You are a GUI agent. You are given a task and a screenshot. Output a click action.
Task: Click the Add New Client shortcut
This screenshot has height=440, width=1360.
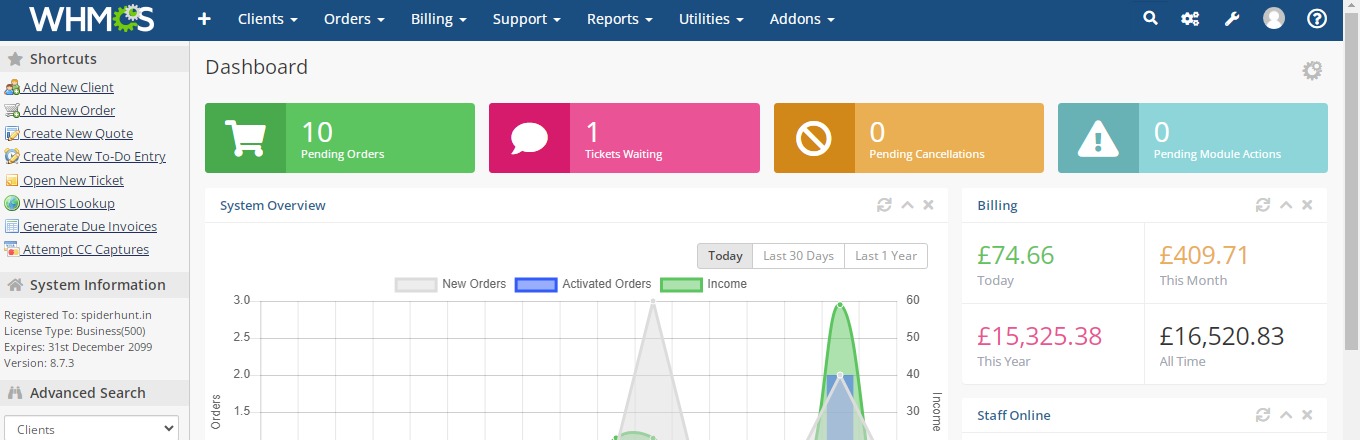tap(68, 87)
